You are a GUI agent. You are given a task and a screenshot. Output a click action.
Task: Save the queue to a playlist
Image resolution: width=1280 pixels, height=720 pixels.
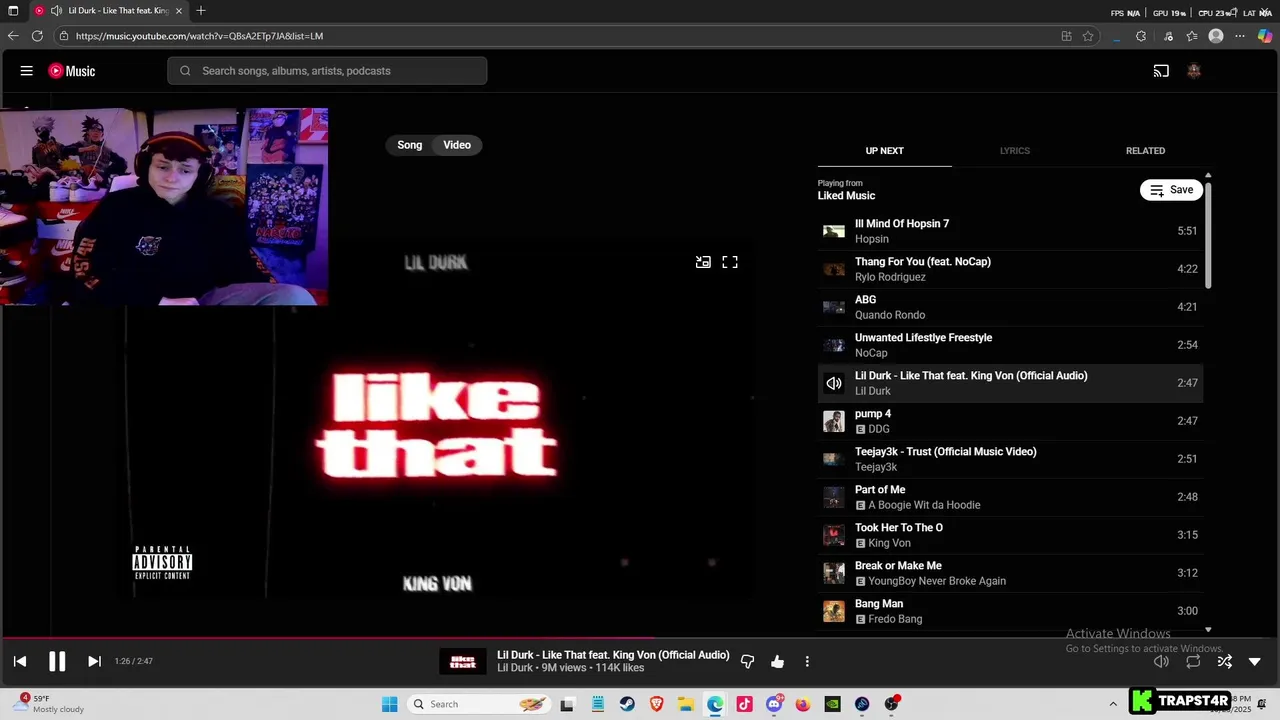[x=1171, y=190]
